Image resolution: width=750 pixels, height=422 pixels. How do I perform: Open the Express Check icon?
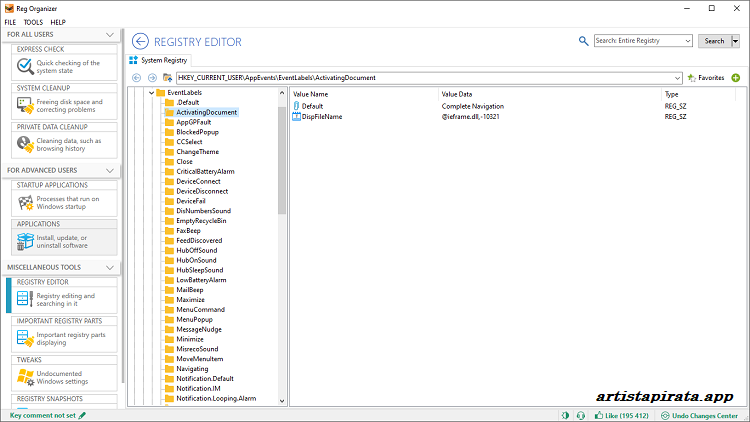click(x=25, y=67)
